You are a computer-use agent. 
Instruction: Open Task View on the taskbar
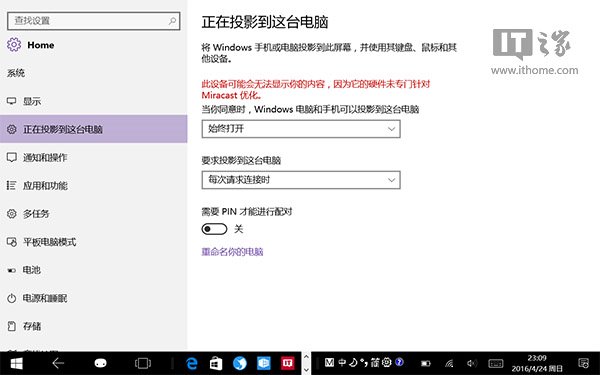coord(143,363)
